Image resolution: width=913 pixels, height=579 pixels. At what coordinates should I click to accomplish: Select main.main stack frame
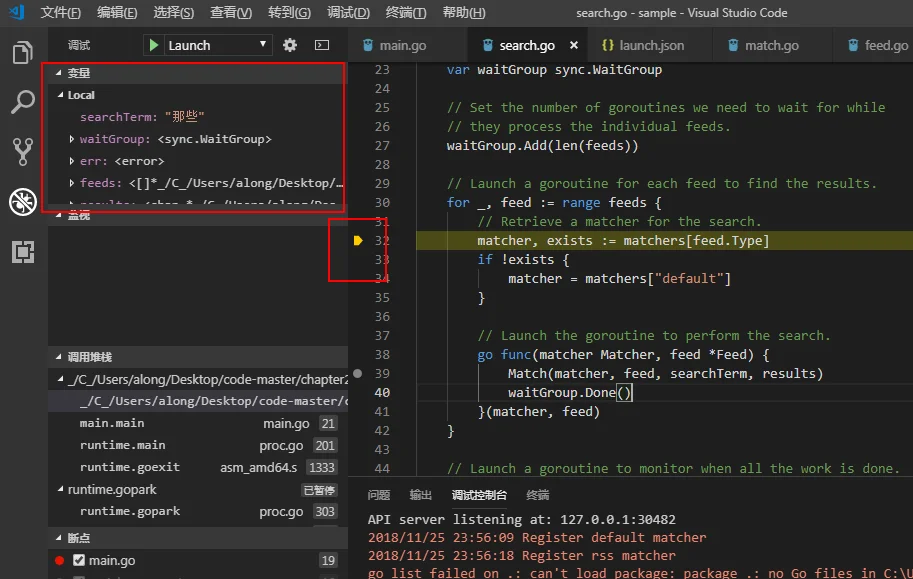pyautogui.click(x=198, y=423)
